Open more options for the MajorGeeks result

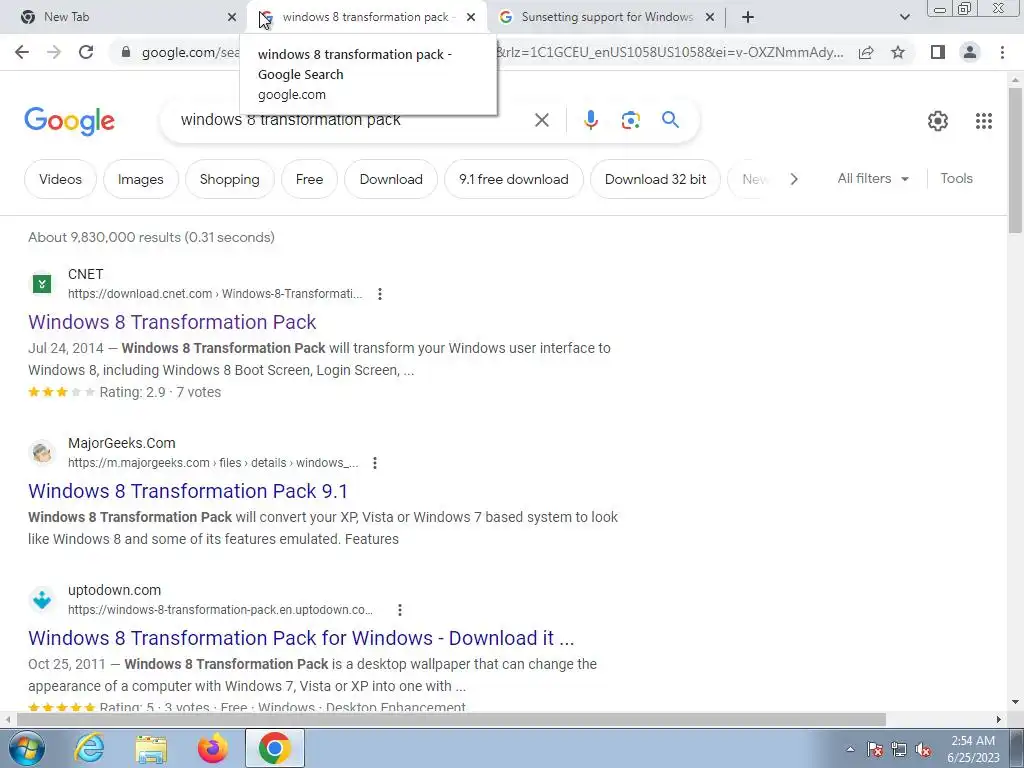(374, 463)
